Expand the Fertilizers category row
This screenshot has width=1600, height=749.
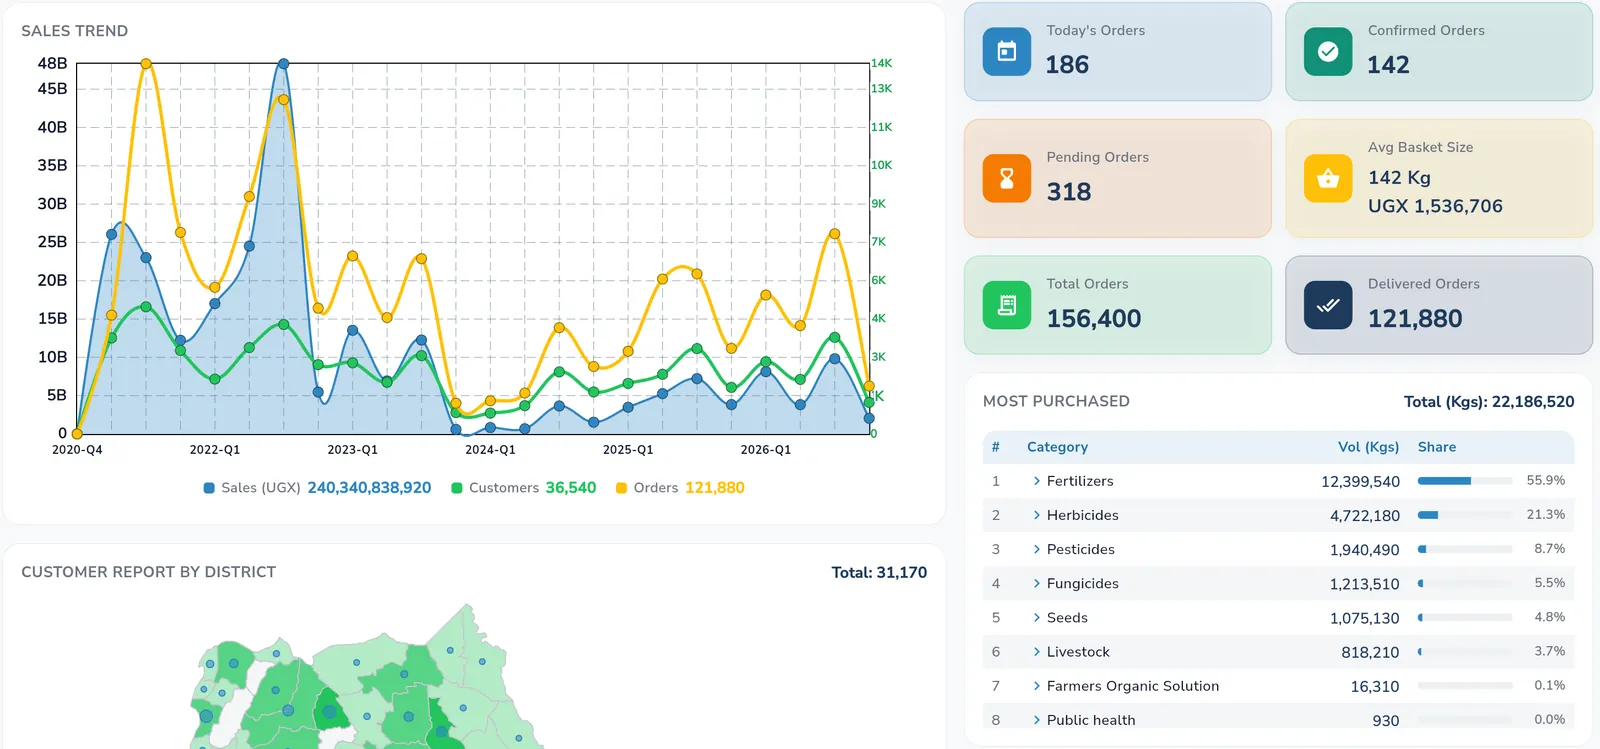[x=1036, y=481]
